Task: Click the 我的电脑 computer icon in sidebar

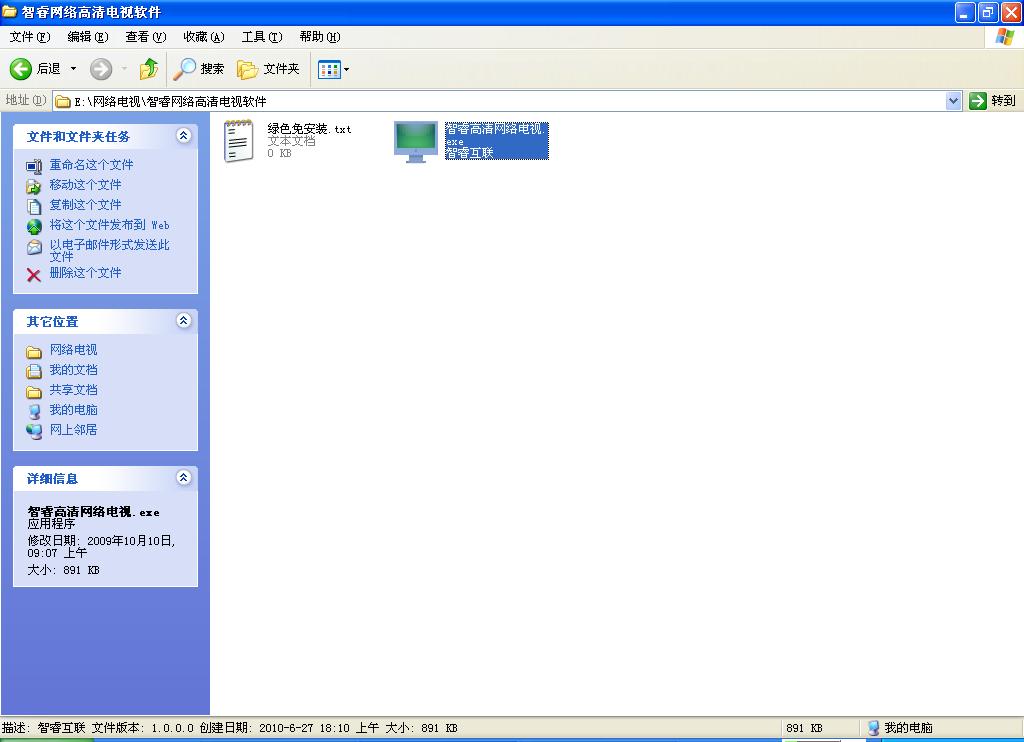Action: (34, 411)
